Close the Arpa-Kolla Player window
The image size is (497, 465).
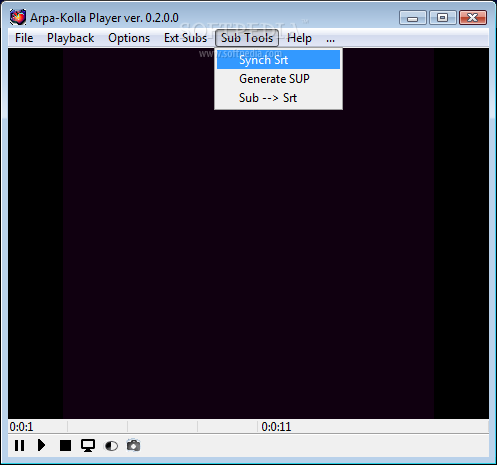click(473, 18)
